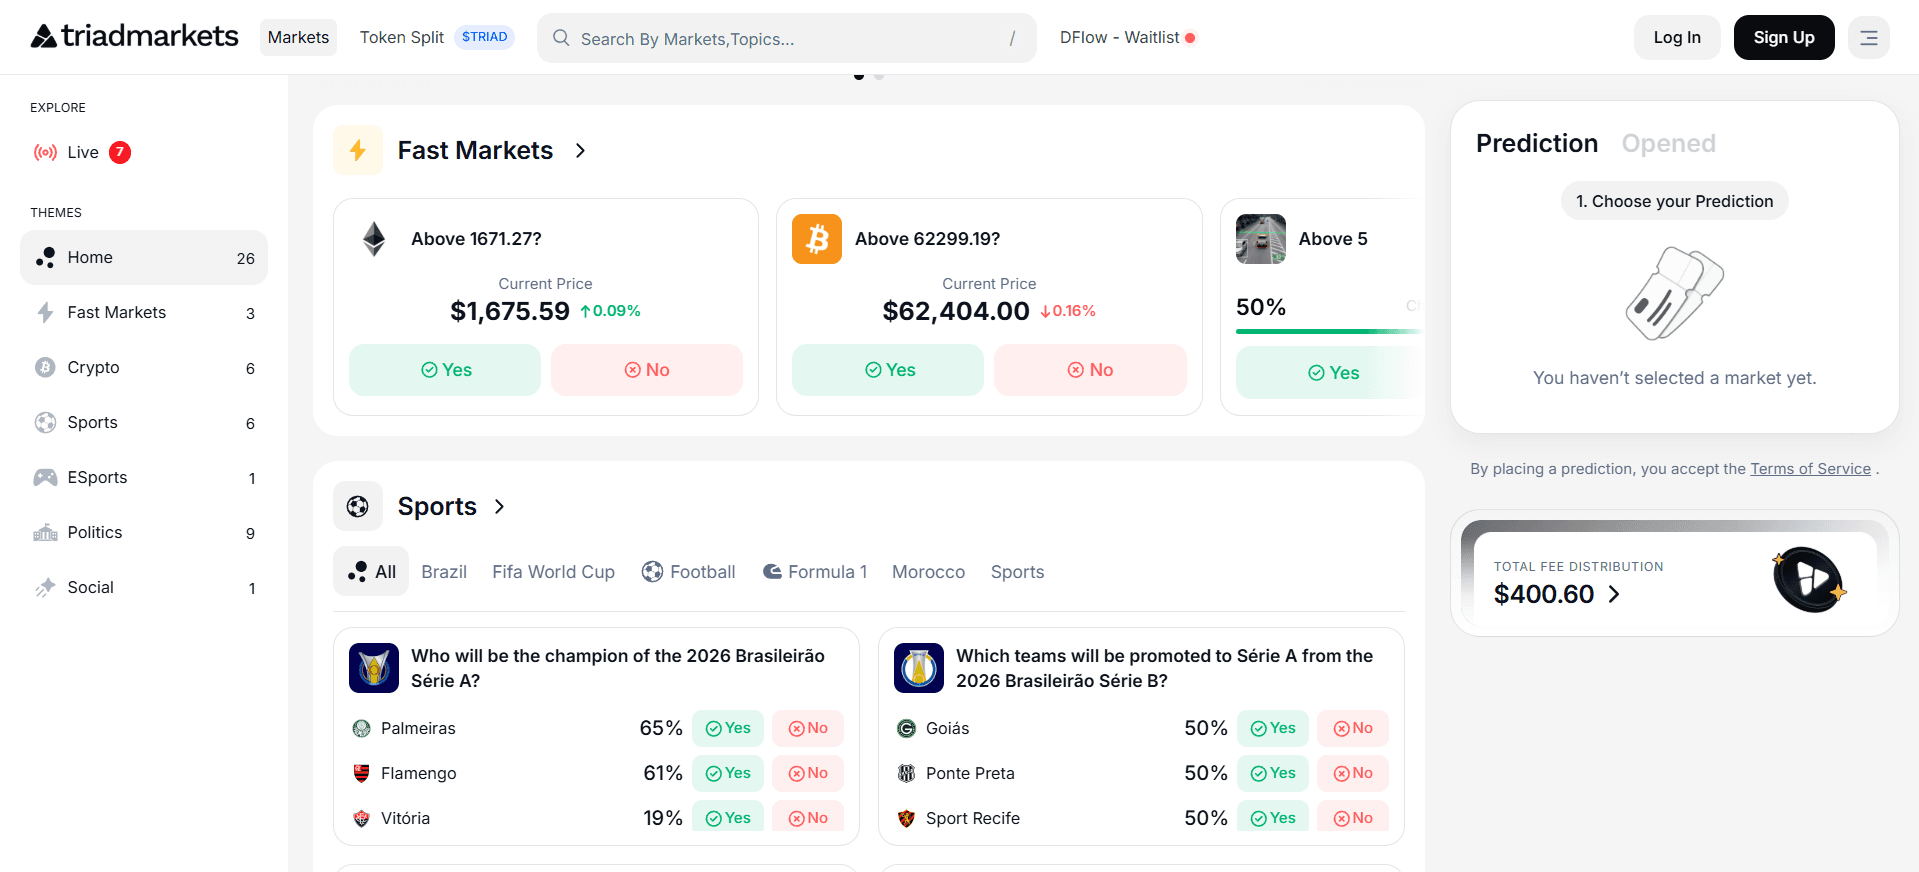Filter sports by Formula 1 tab
This screenshot has width=1919, height=872.
click(814, 571)
